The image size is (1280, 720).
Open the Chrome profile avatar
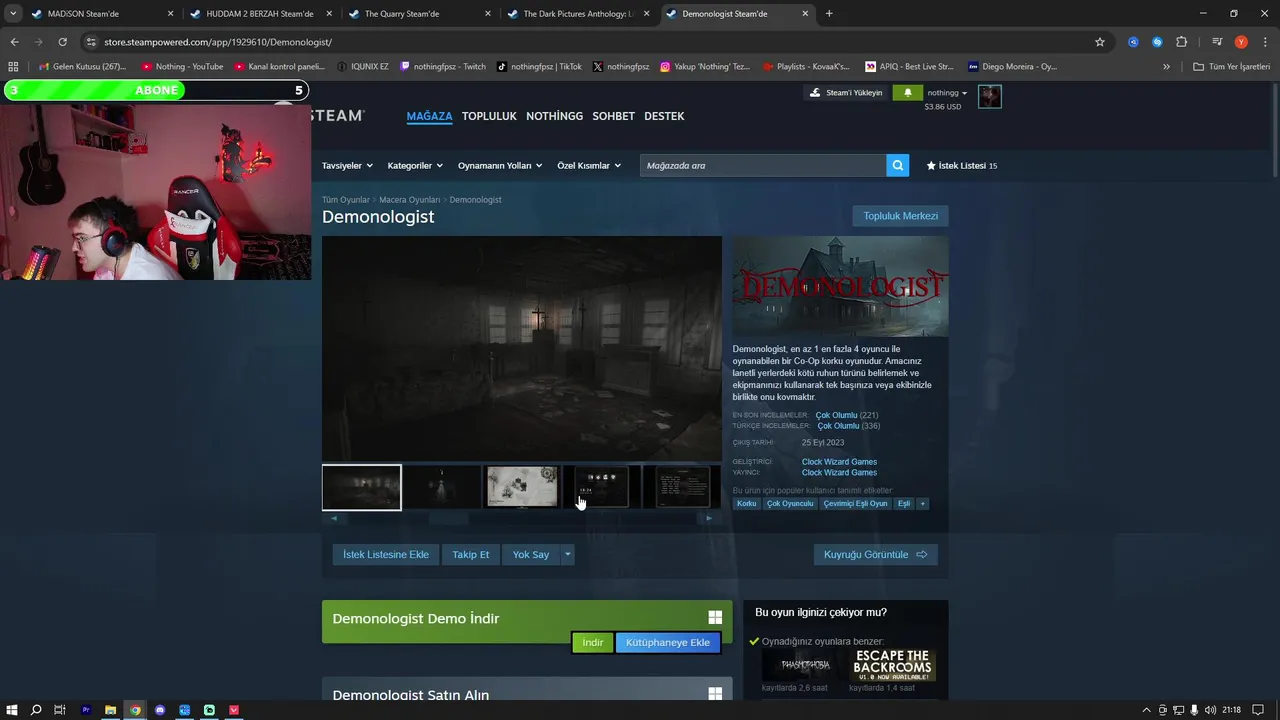point(1241,42)
